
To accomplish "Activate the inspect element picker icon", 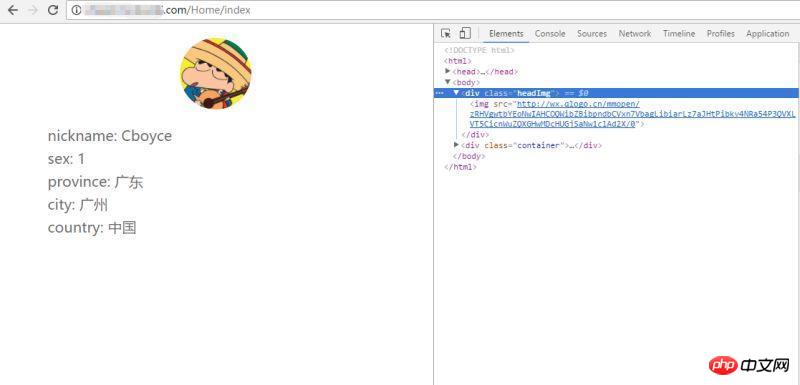I will point(446,34).
